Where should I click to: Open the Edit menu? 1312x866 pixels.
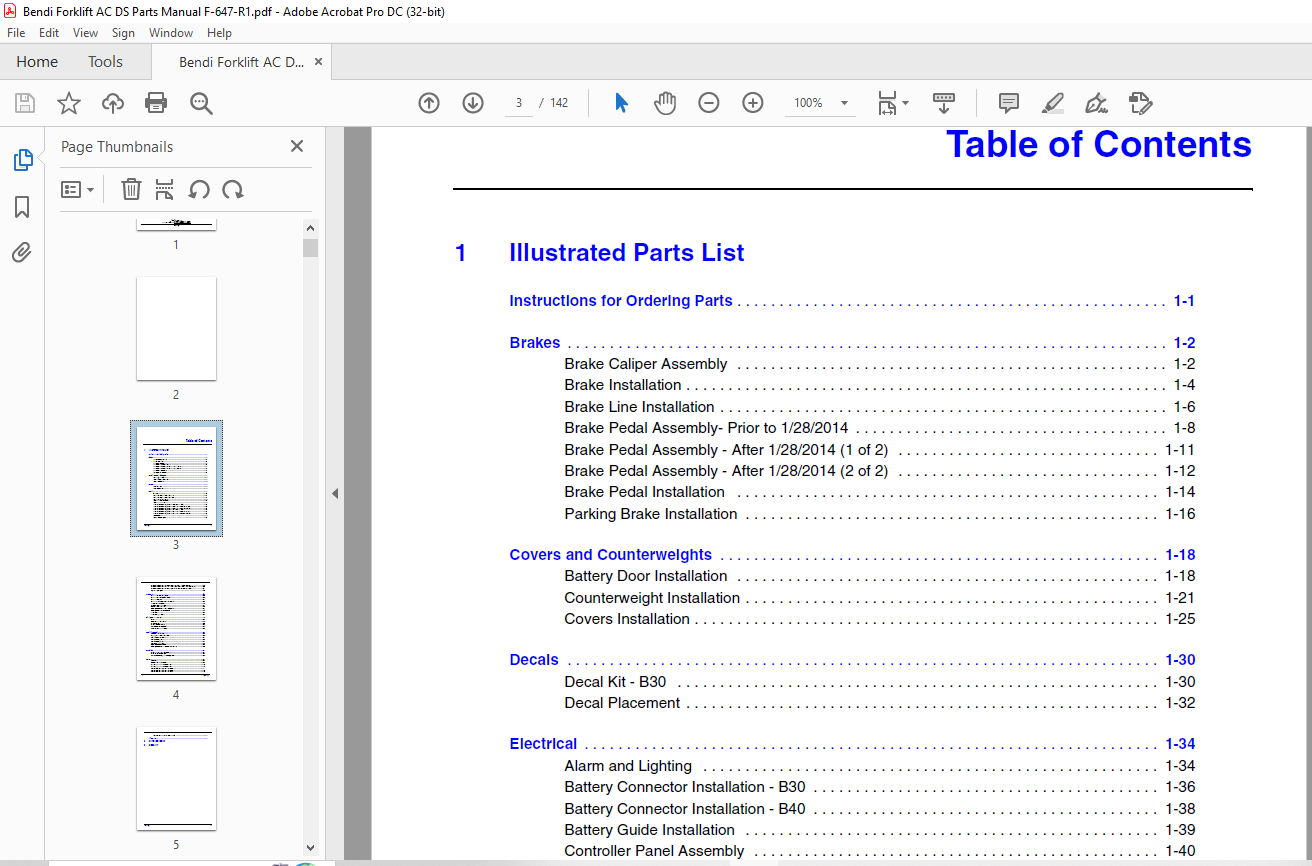click(x=49, y=32)
